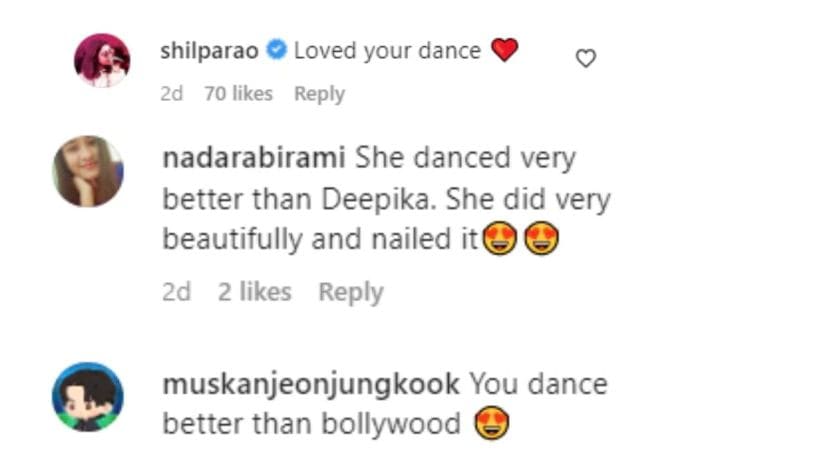Open the muskanjeonjungkook username link
Image resolution: width=830 pixels, height=461 pixels.
310,384
